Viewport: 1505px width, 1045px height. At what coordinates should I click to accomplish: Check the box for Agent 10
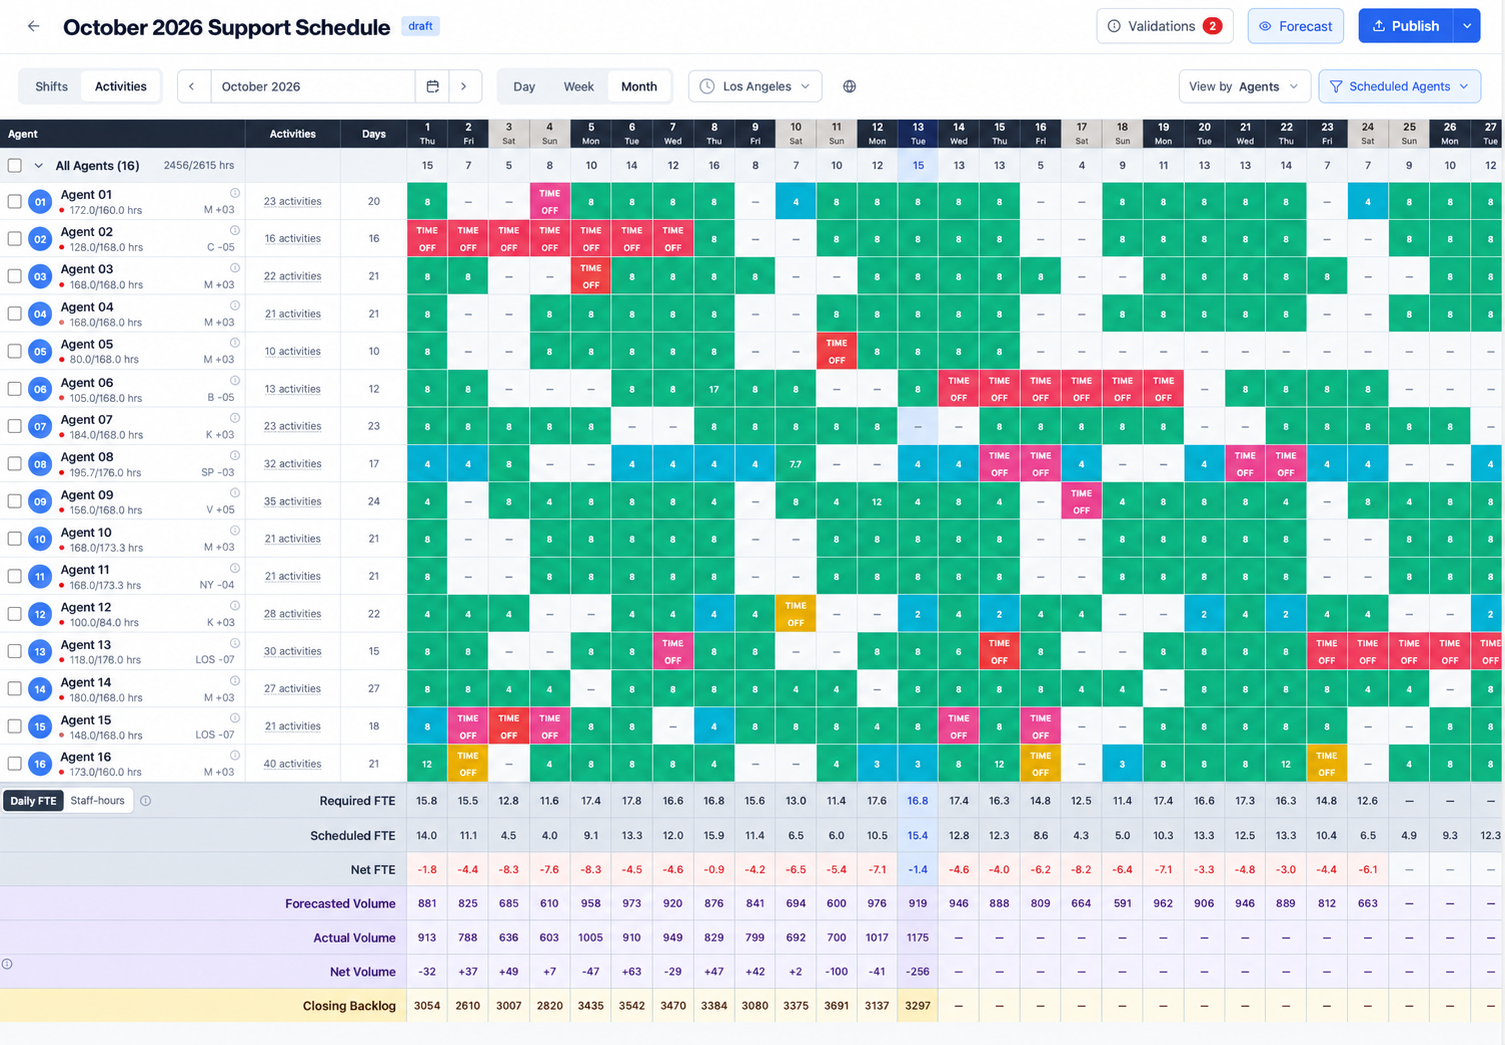point(14,539)
